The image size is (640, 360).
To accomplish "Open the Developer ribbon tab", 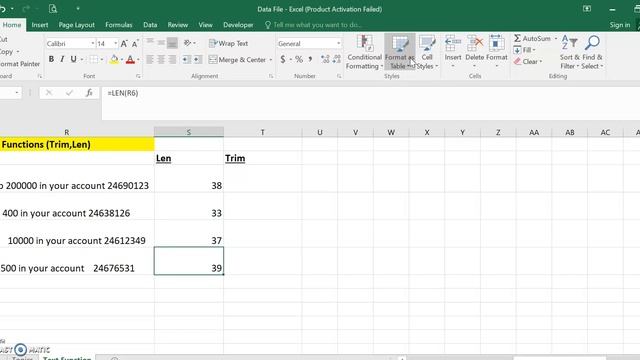I will point(238,25).
